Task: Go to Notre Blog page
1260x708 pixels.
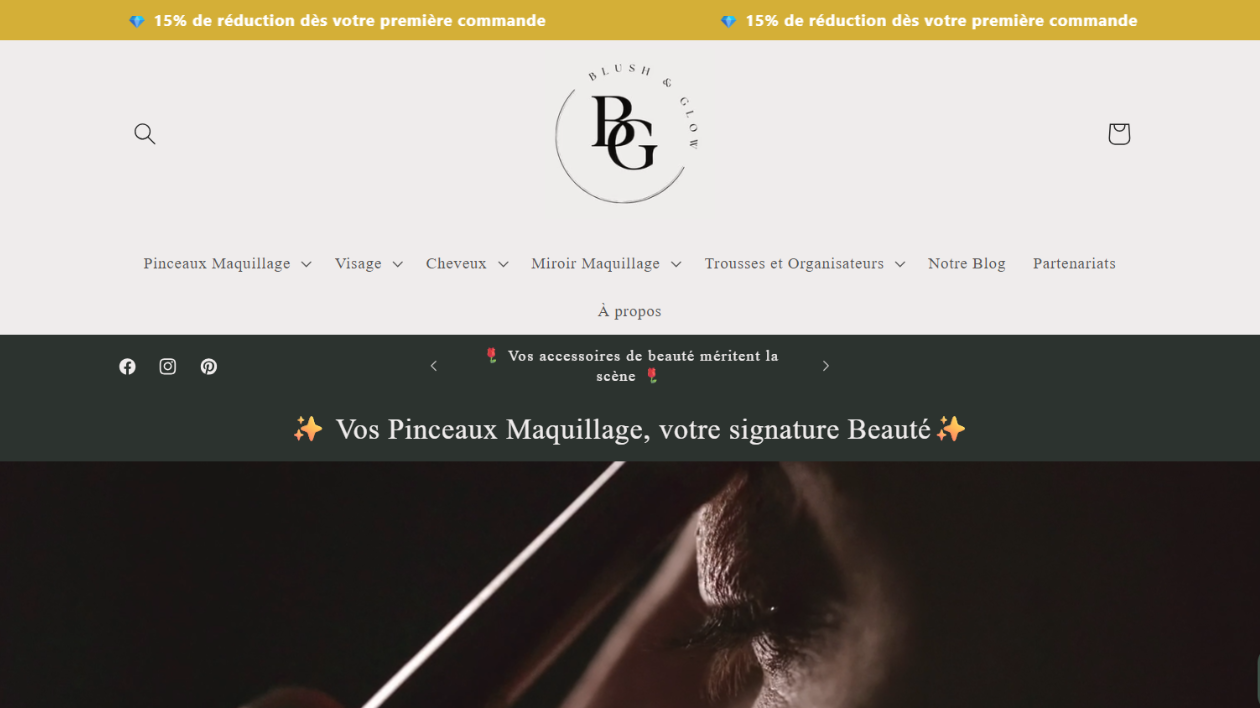Action: [x=967, y=264]
